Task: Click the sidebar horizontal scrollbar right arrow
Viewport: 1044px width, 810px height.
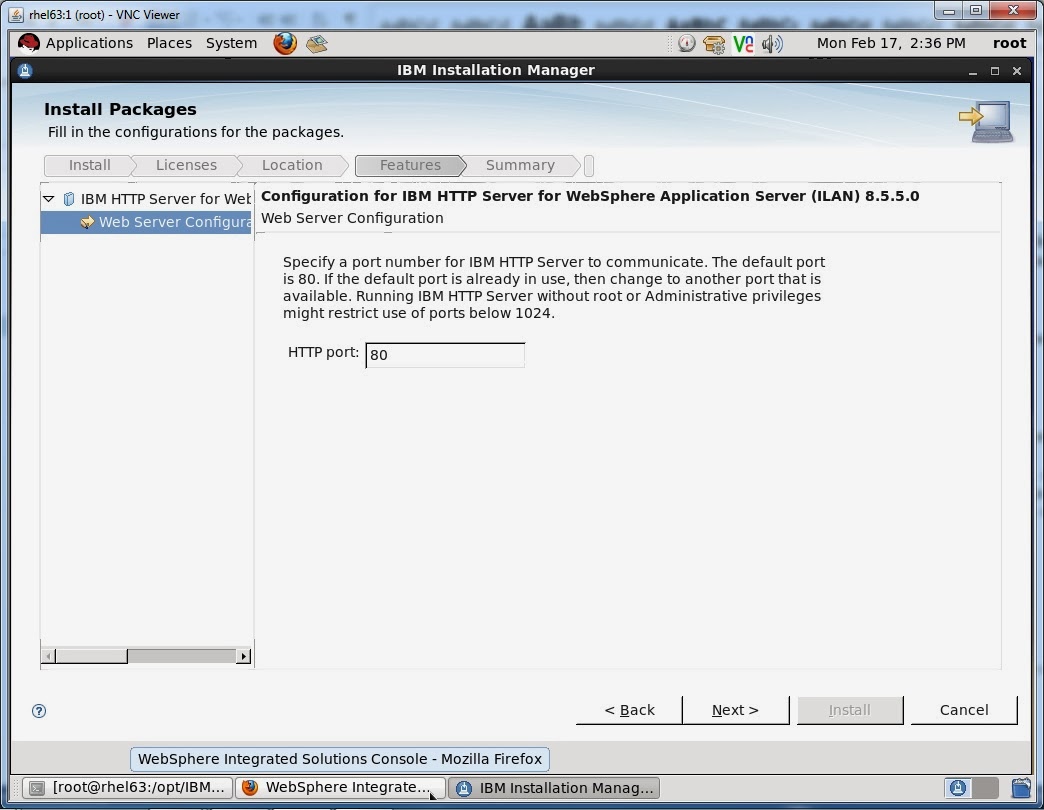Action: coord(244,655)
